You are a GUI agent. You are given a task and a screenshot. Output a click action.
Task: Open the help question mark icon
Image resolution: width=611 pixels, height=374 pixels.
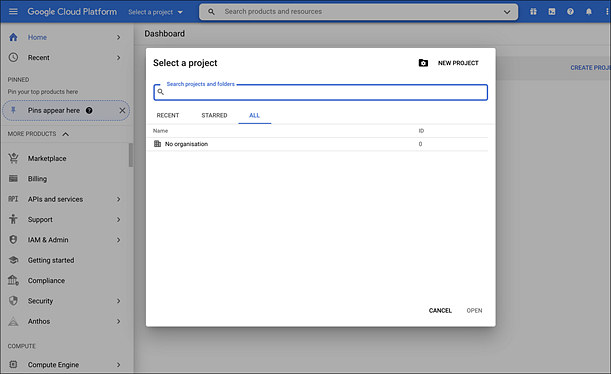[570, 12]
